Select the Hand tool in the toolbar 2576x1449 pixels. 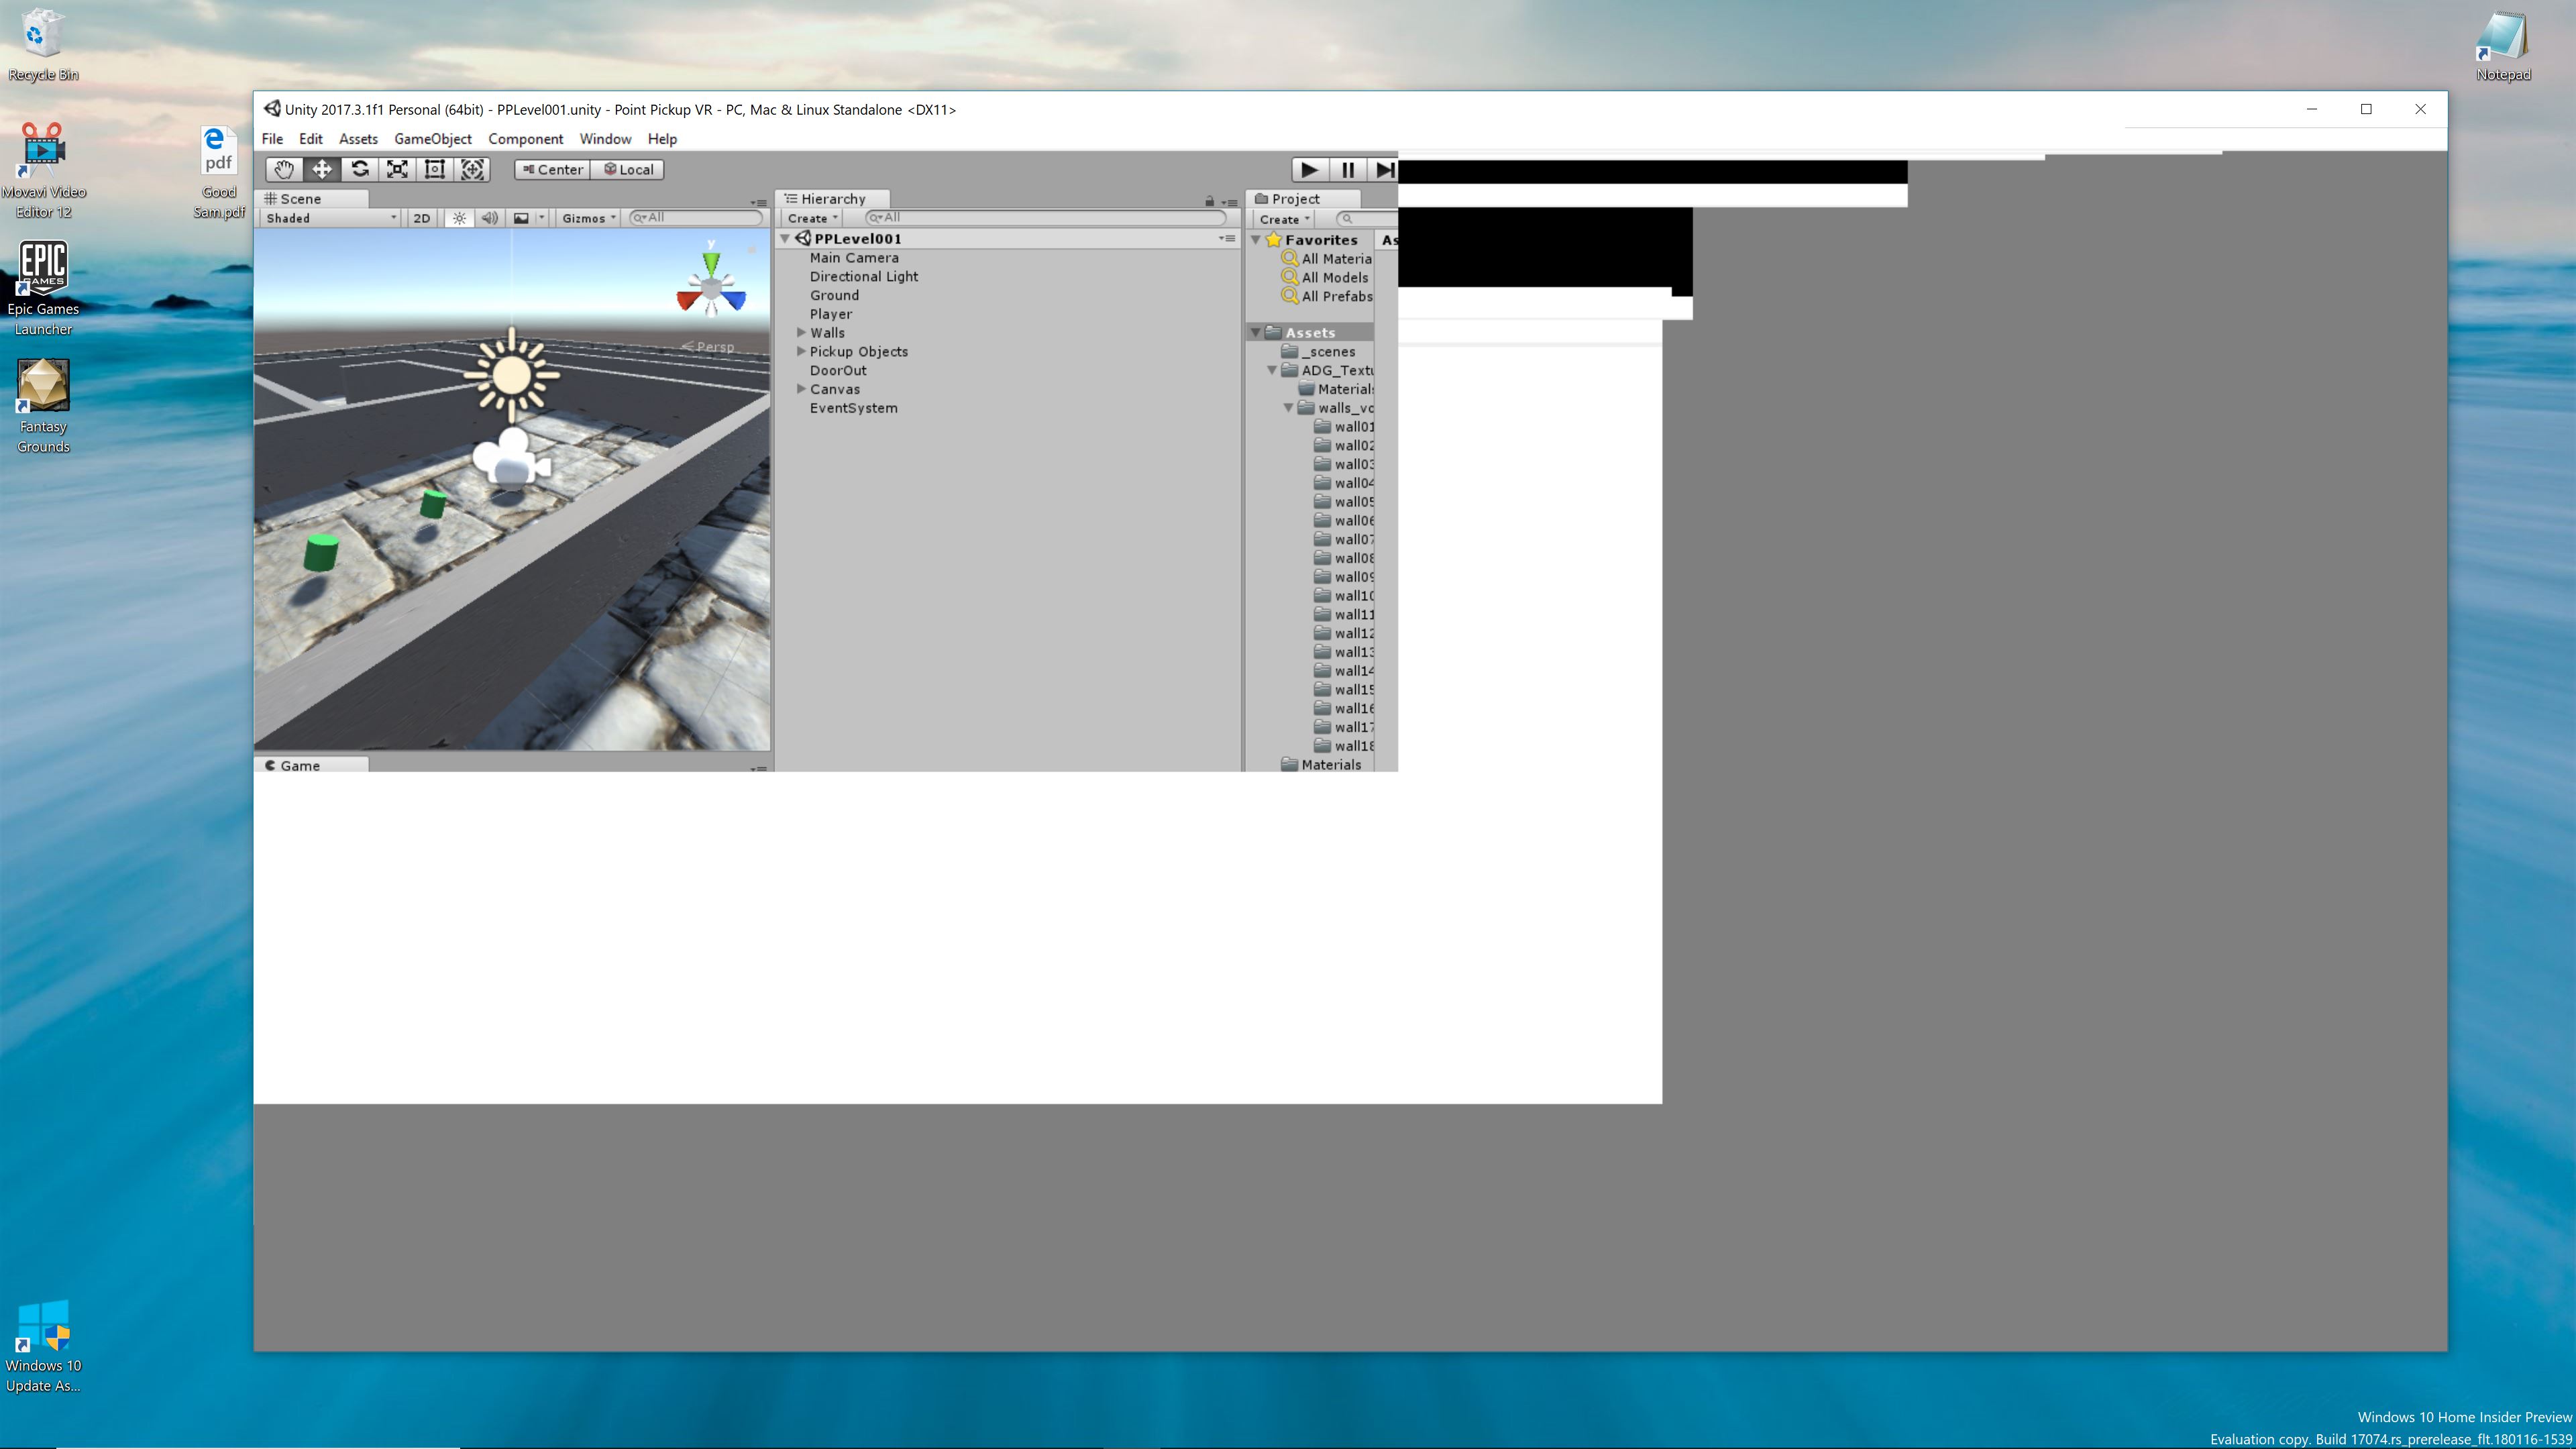284,169
